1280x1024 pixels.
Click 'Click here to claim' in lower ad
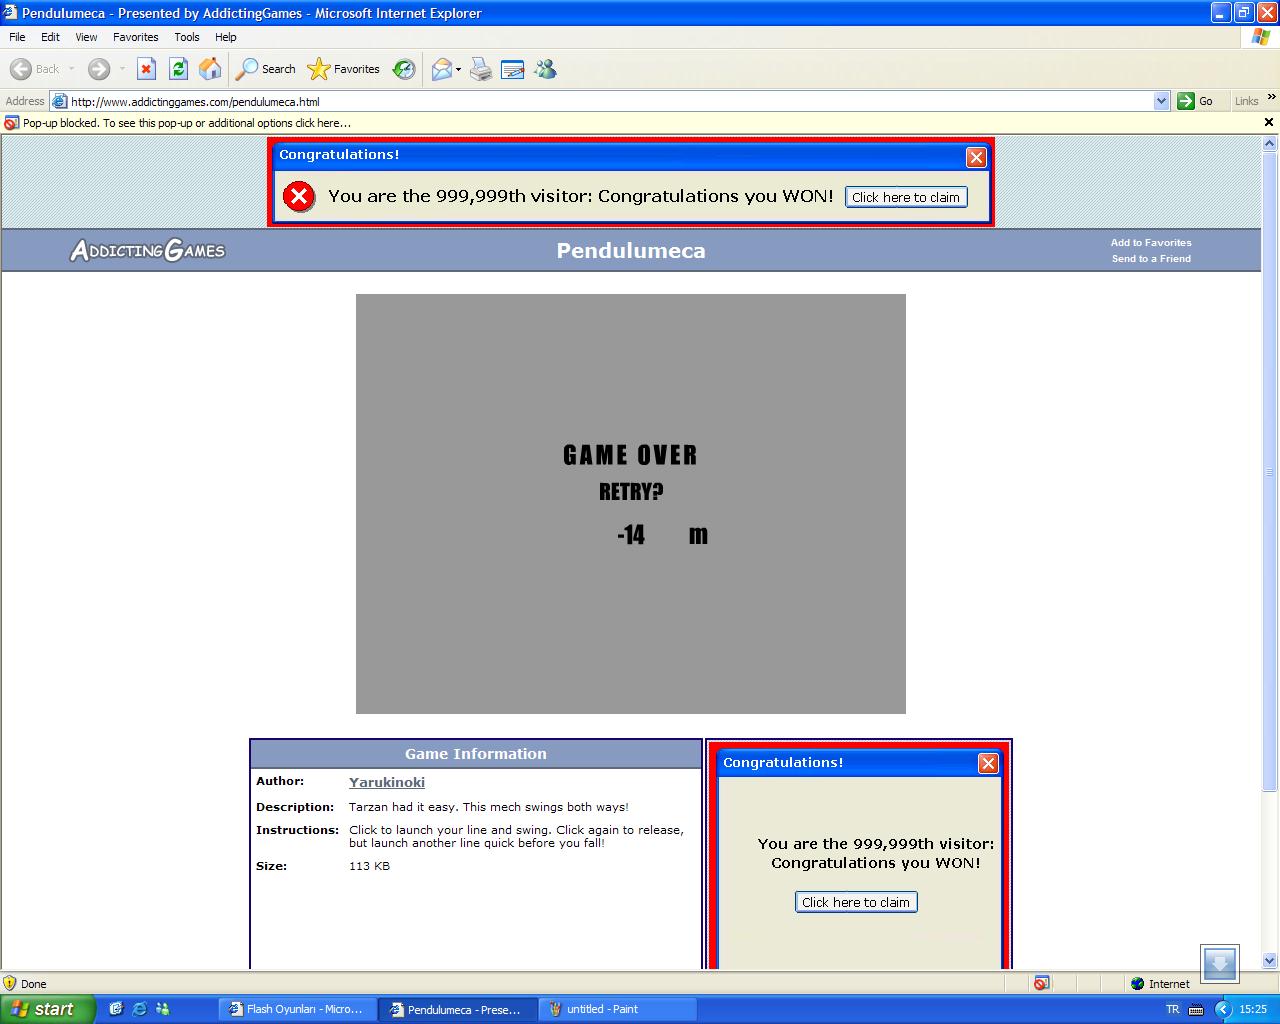pos(856,902)
